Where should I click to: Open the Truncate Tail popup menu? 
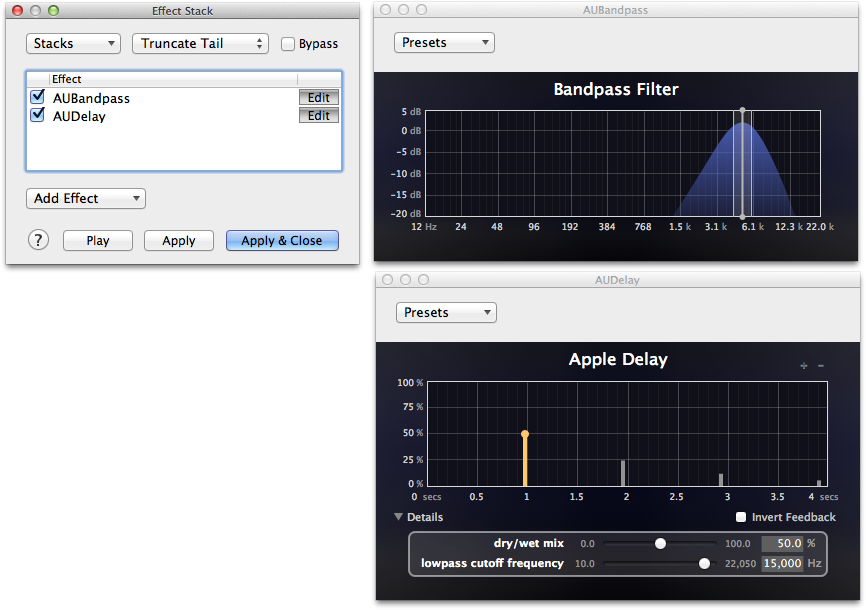click(x=200, y=44)
